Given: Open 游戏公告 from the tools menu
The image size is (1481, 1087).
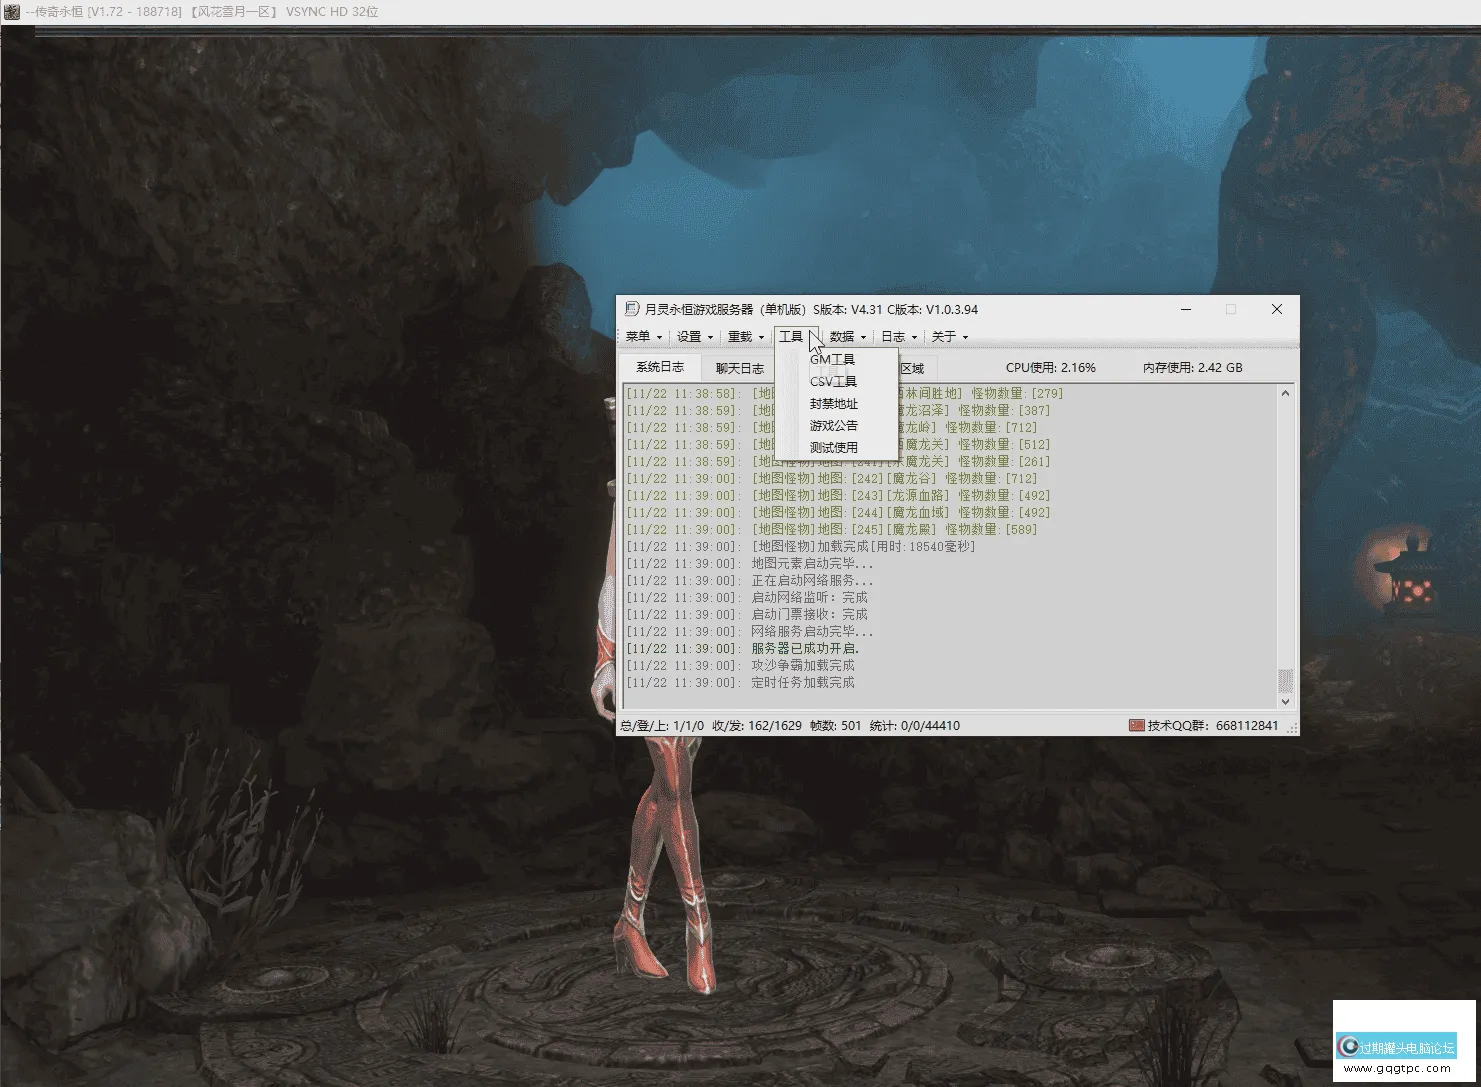Looking at the screenshot, I should tap(833, 426).
